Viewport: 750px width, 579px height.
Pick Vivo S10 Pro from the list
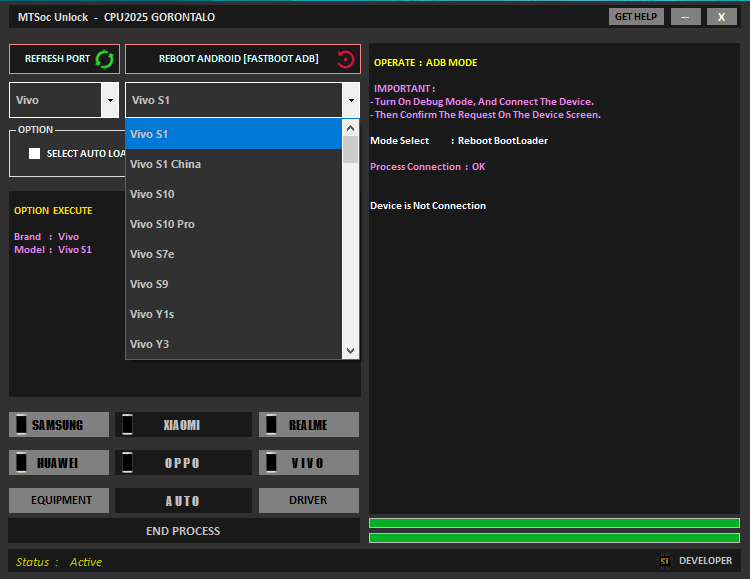click(234, 224)
